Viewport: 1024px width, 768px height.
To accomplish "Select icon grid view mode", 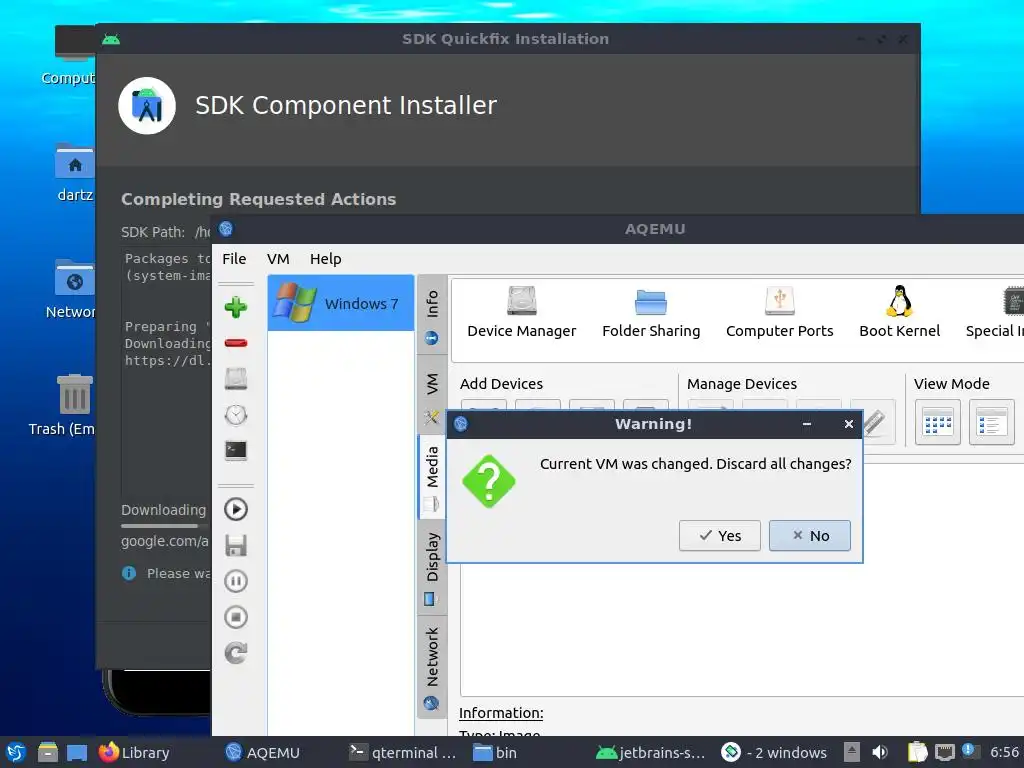I will click(937, 423).
